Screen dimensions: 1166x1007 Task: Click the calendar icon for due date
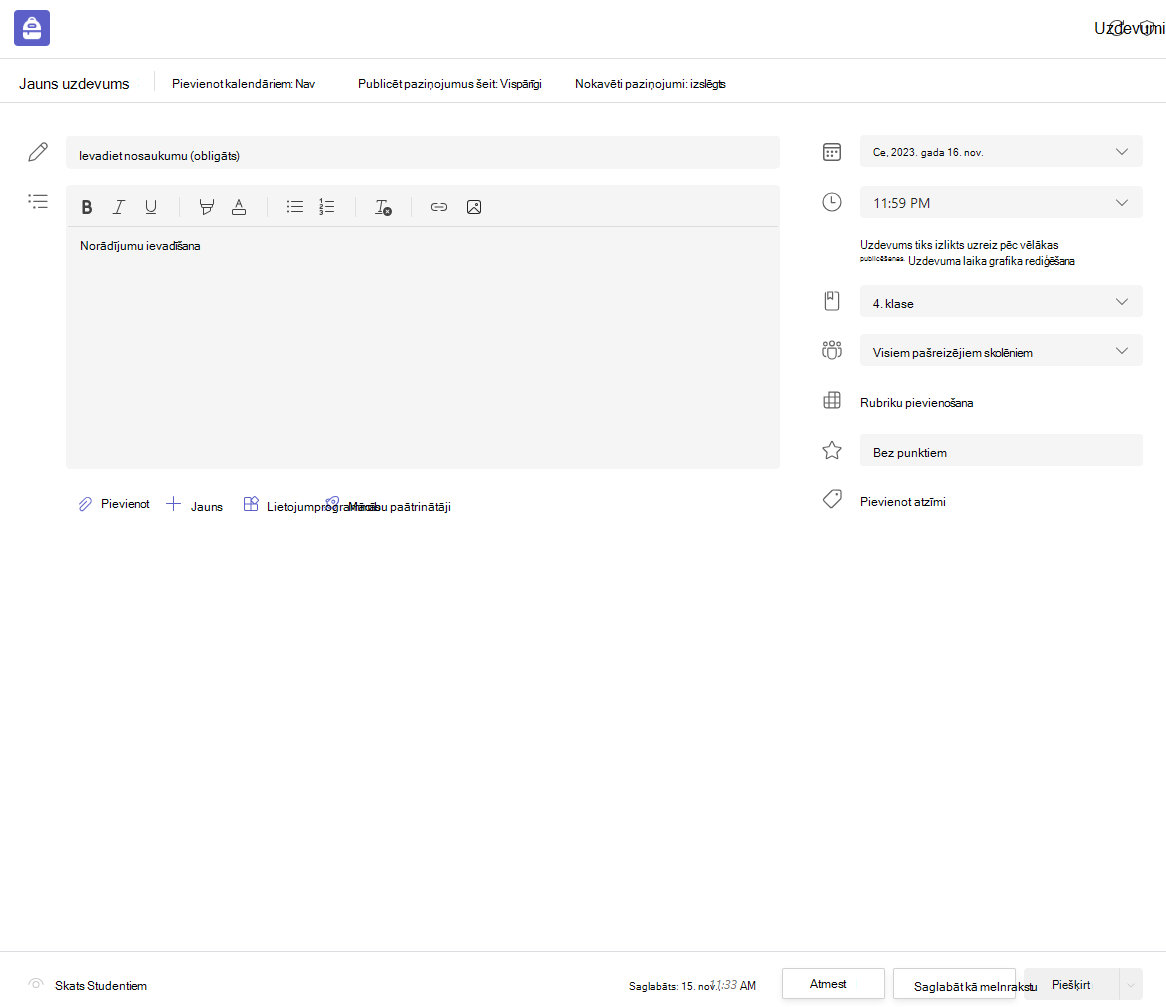(x=832, y=152)
